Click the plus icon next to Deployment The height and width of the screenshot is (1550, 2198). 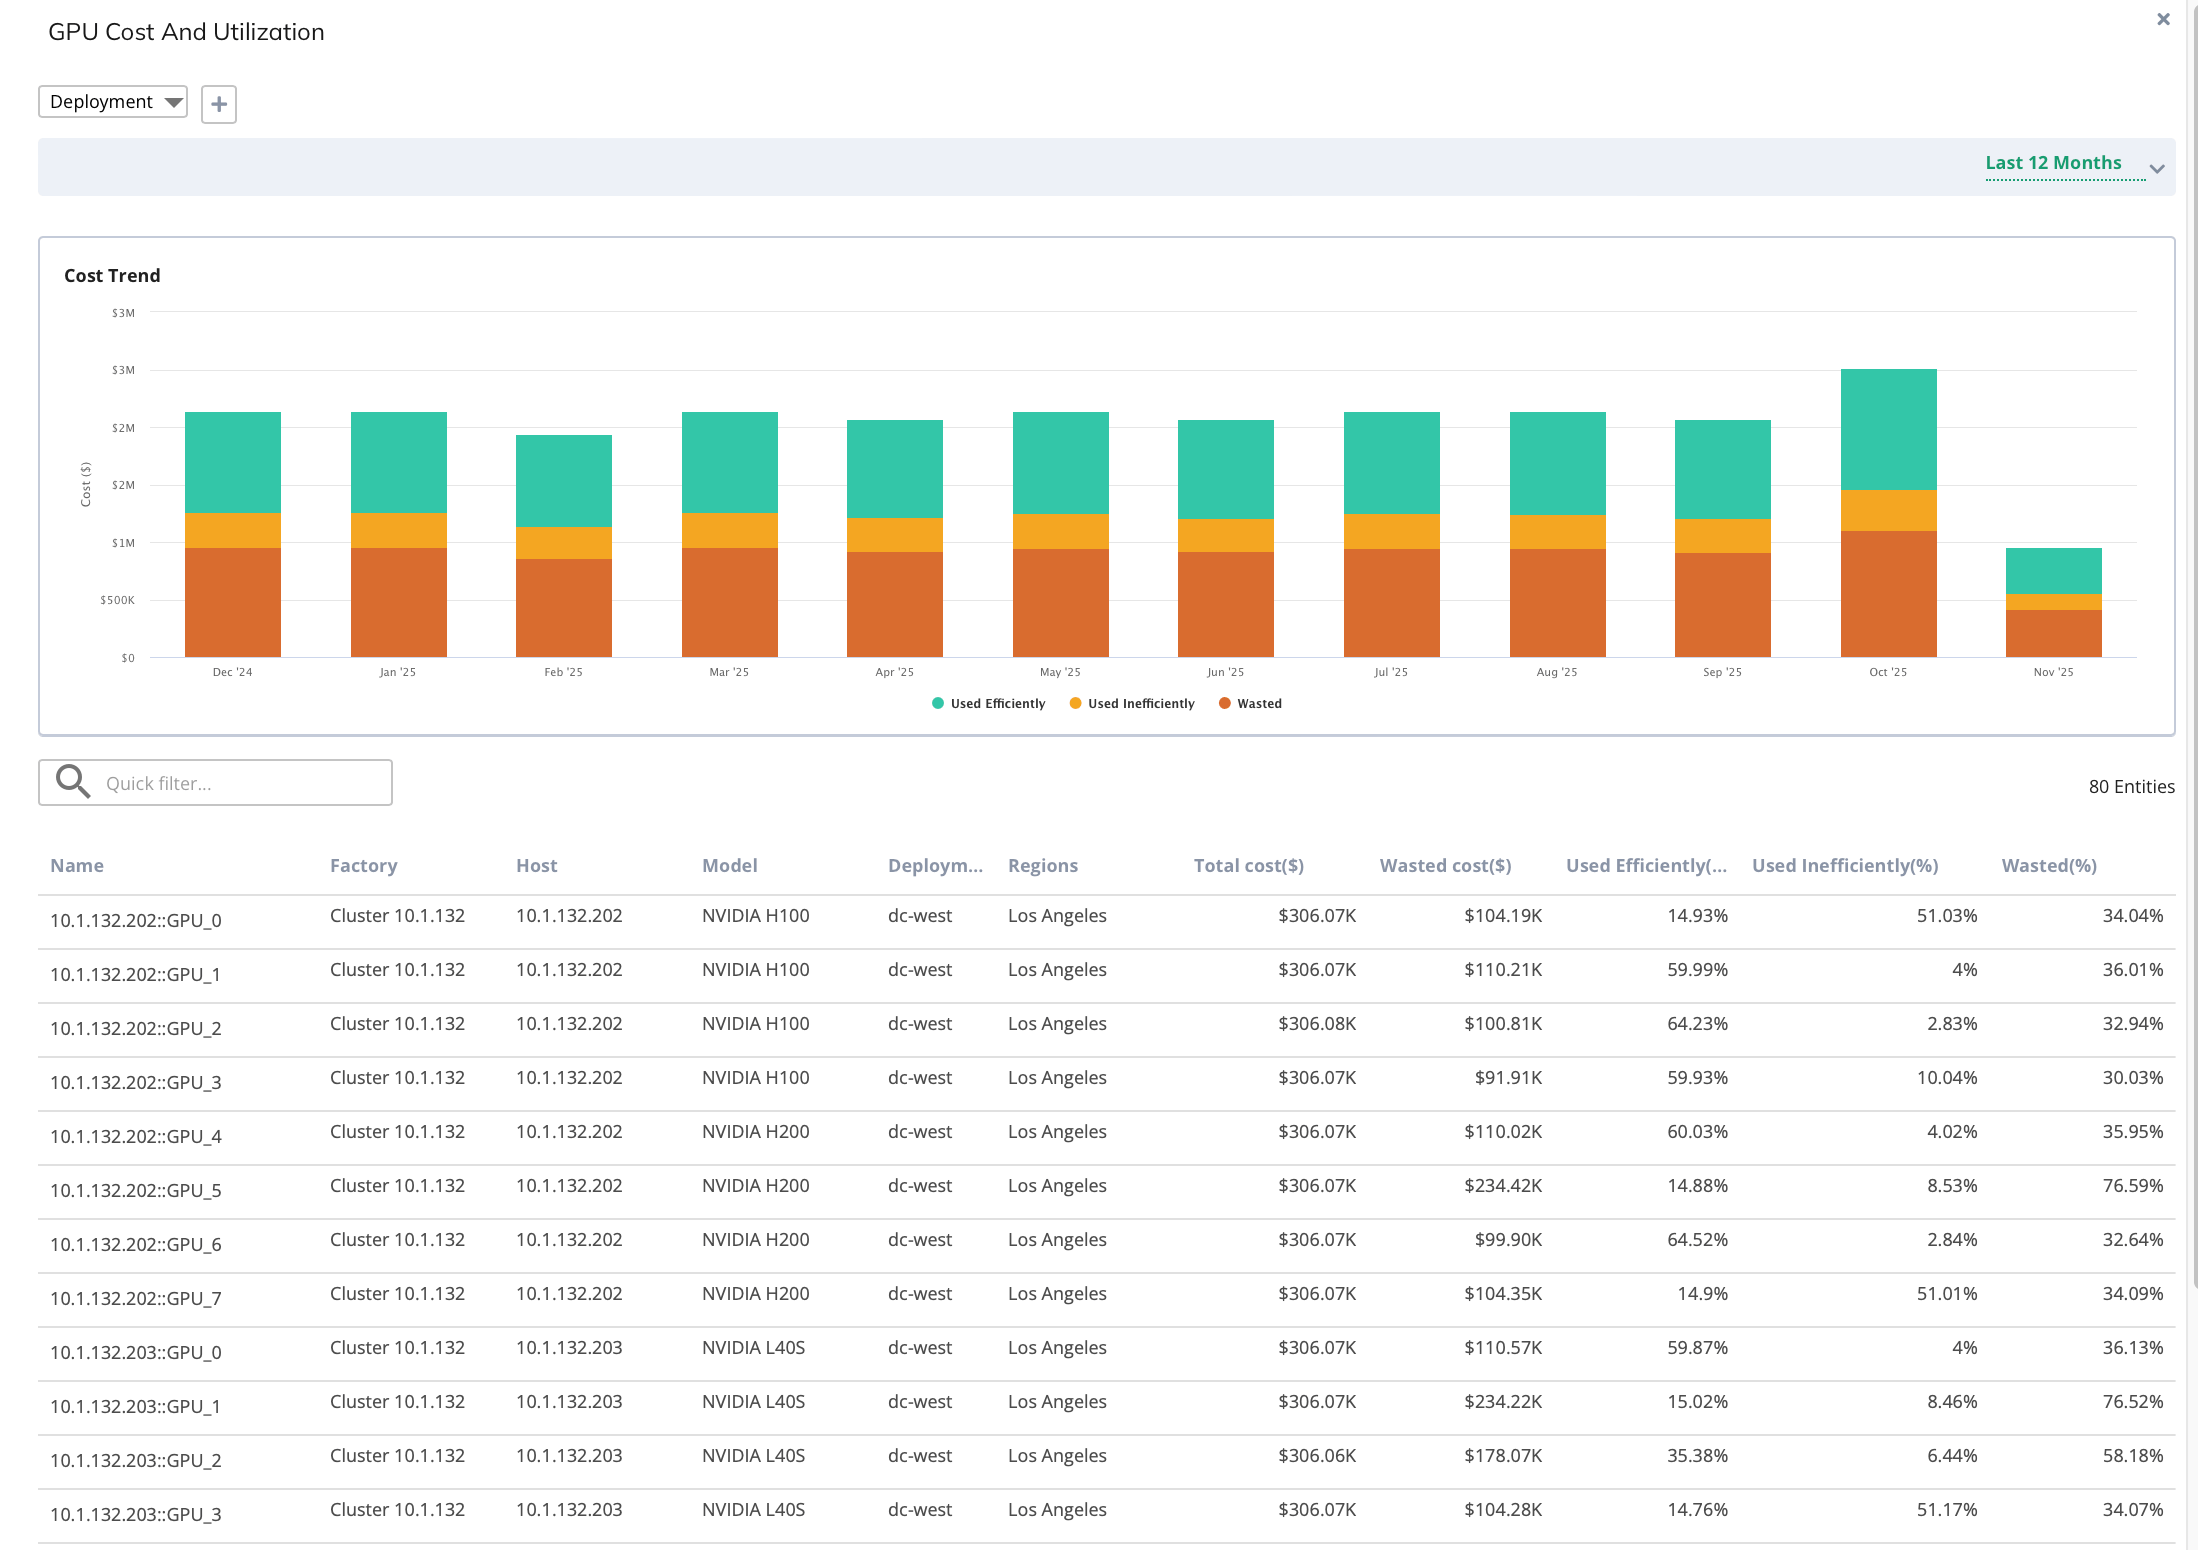coord(219,104)
